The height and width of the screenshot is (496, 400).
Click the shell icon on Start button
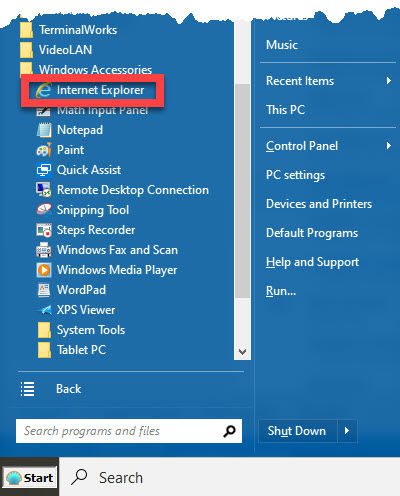(14, 478)
